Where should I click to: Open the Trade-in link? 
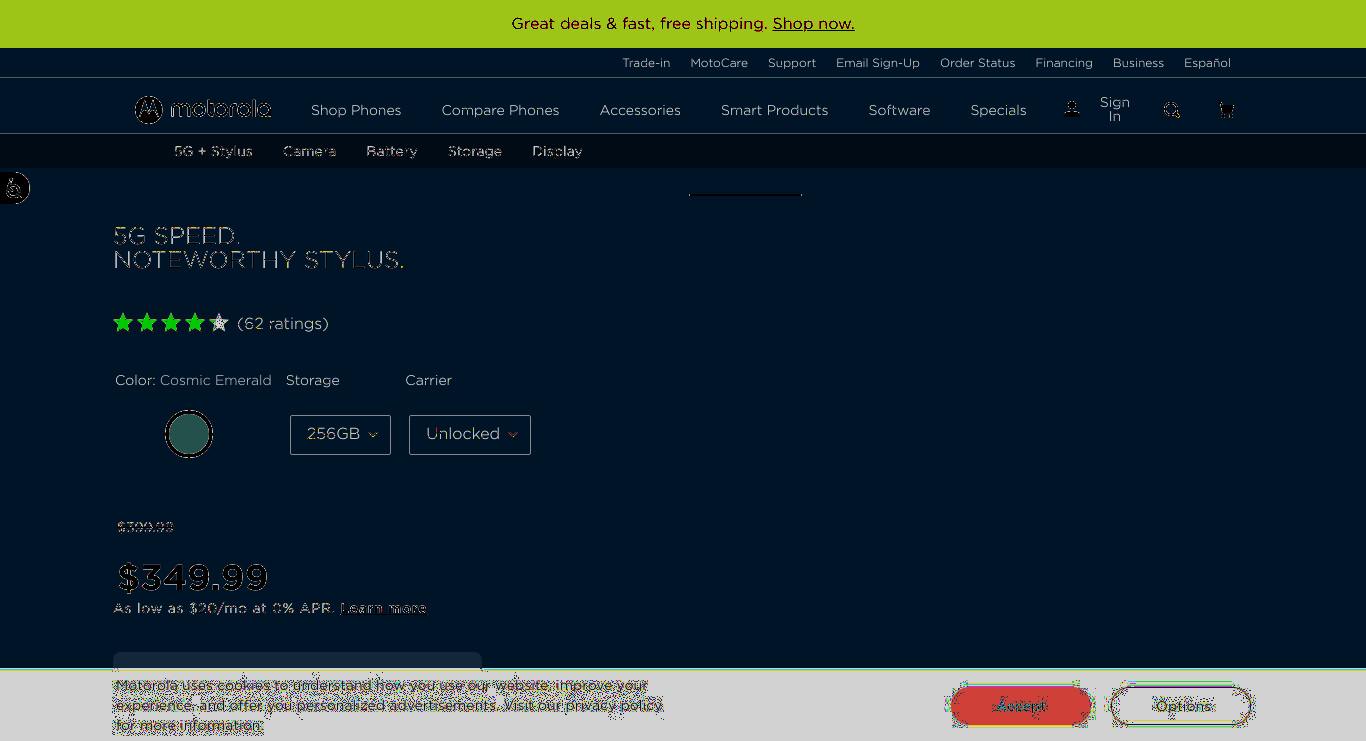(646, 63)
